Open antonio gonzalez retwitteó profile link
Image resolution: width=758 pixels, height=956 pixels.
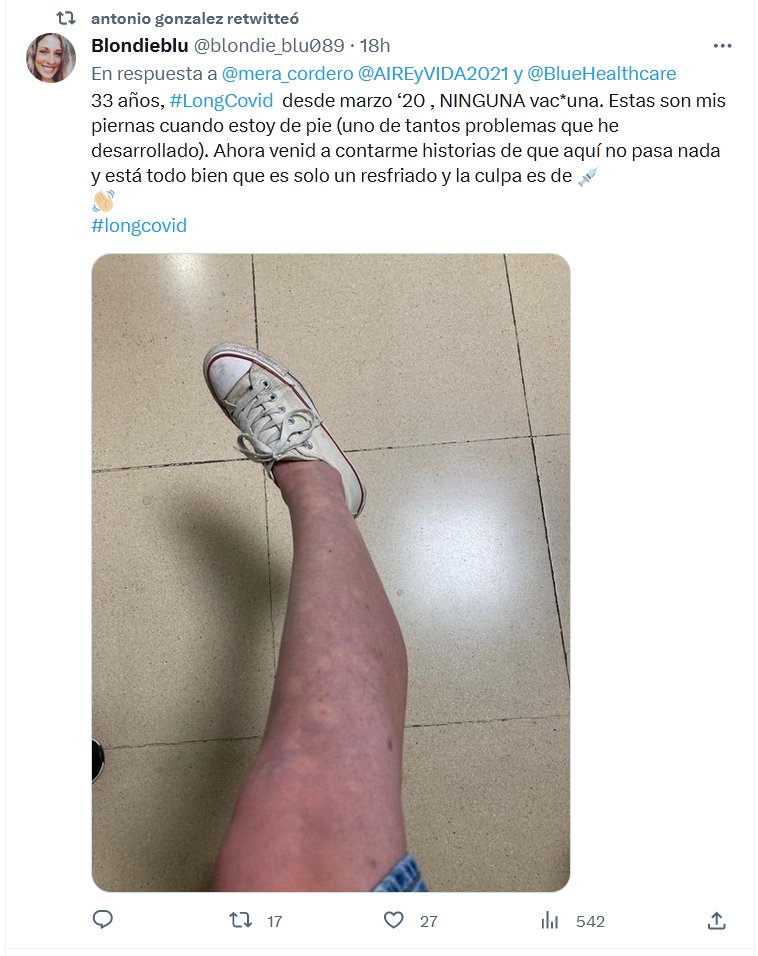195,19
